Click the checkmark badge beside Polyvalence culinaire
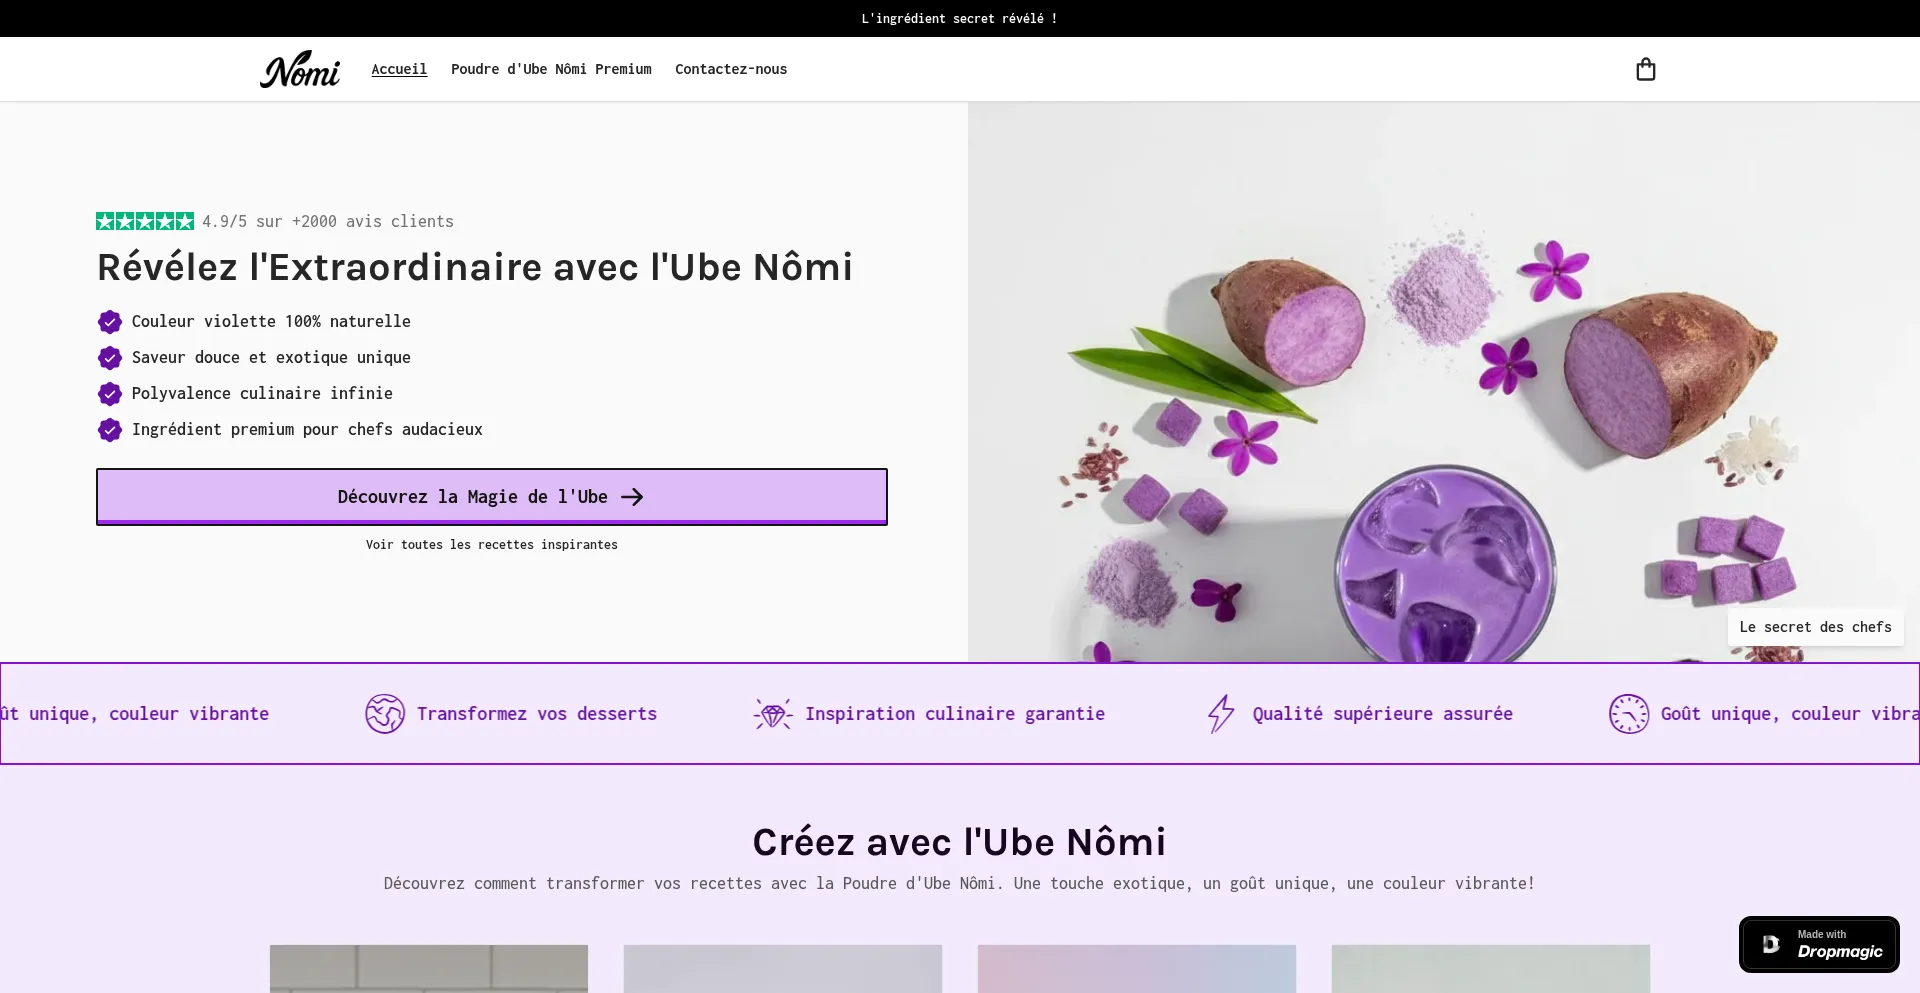Screen dimensions: 1920x993 click(110, 393)
